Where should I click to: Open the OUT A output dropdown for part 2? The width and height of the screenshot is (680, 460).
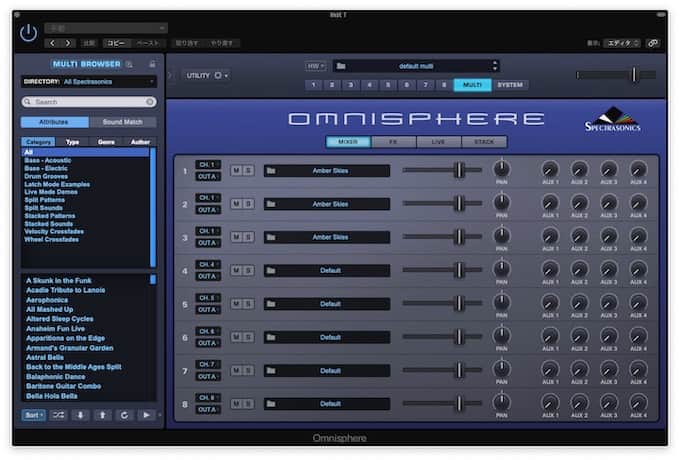click(208, 210)
